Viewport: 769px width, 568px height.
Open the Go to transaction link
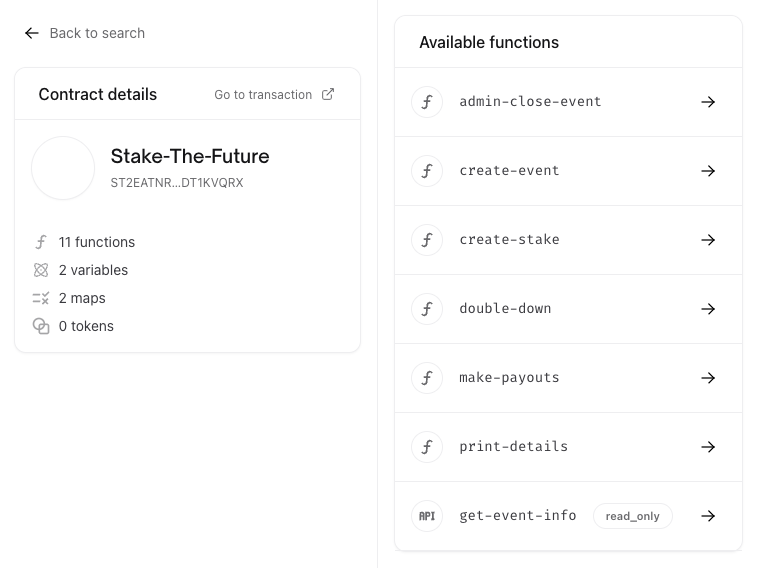263,95
